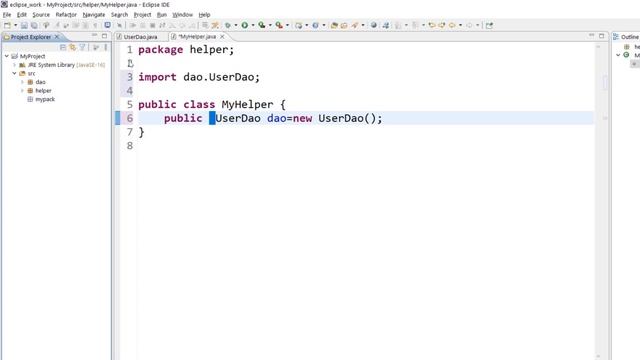
Task: Place the cursor in 'import dao.UserDao;' line
Action: click(x=199, y=77)
